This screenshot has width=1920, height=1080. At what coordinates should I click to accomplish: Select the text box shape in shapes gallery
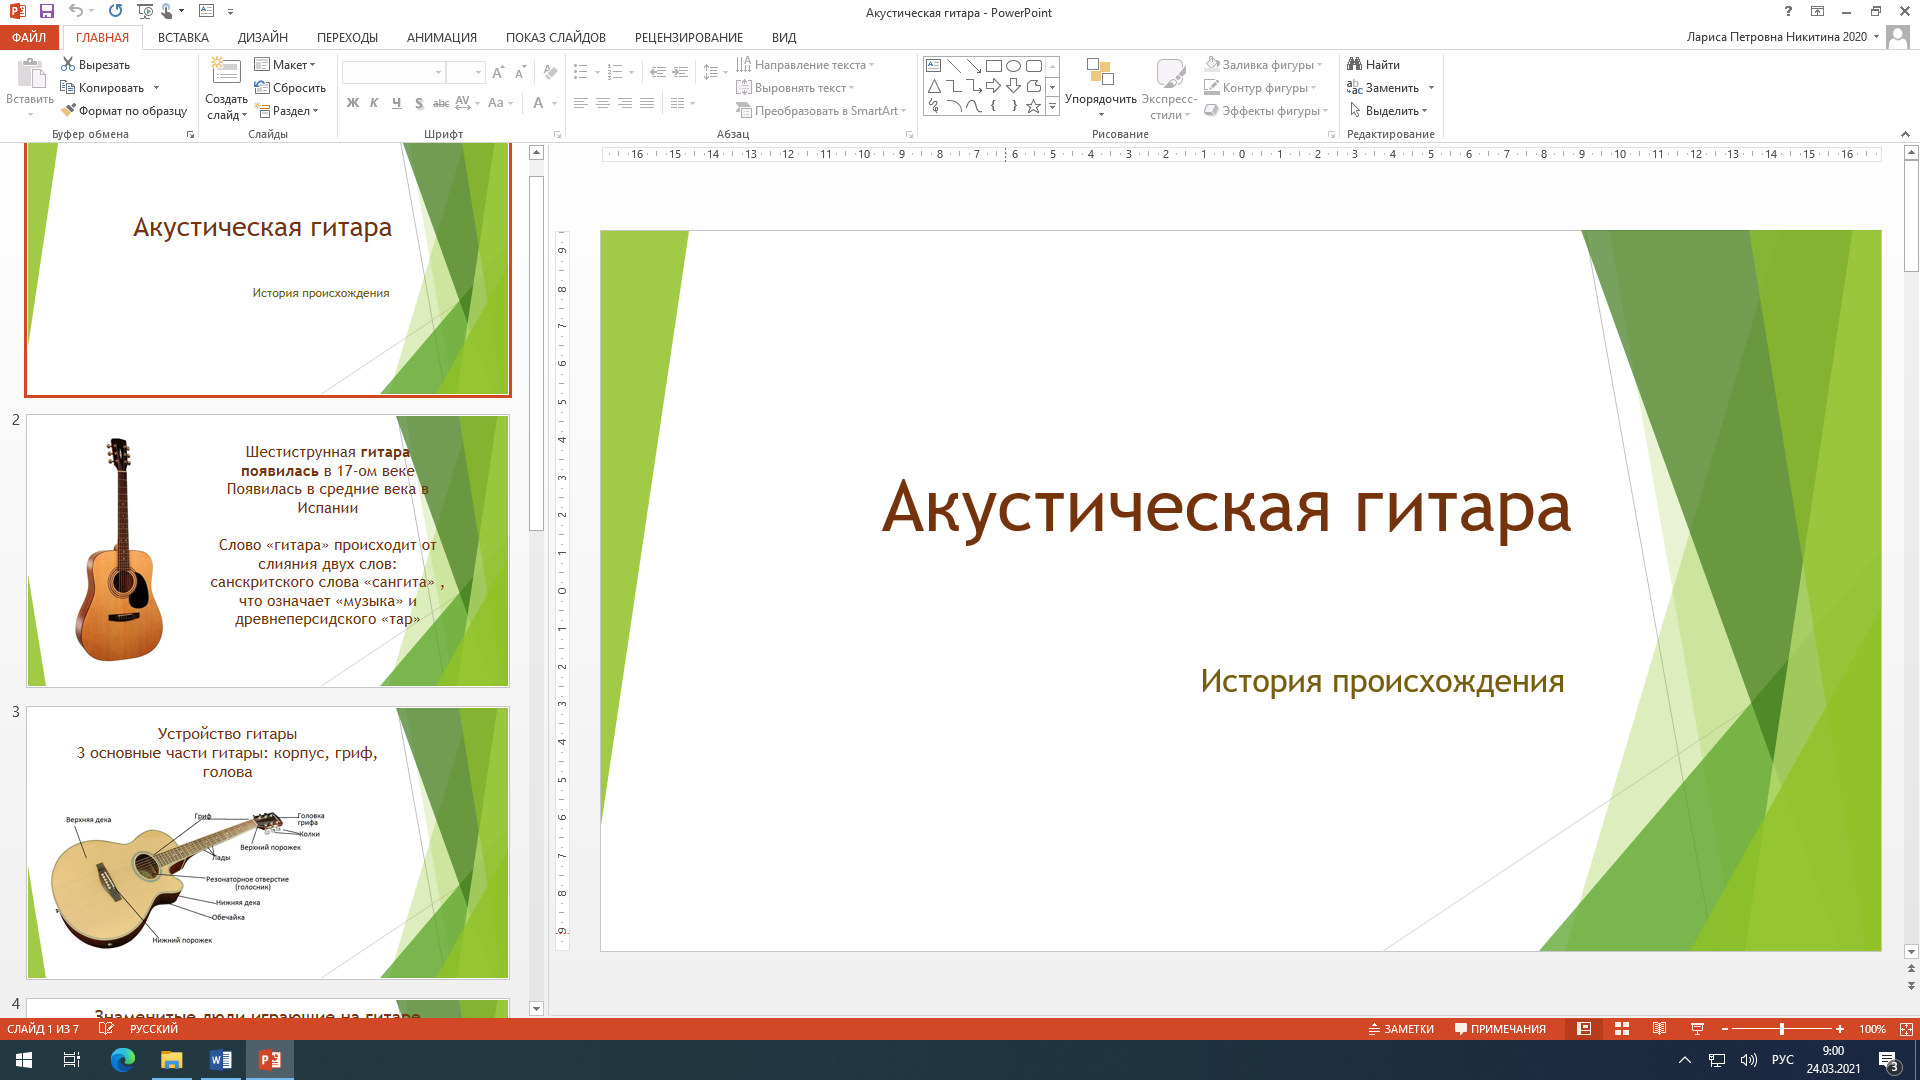click(x=933, y=66)
